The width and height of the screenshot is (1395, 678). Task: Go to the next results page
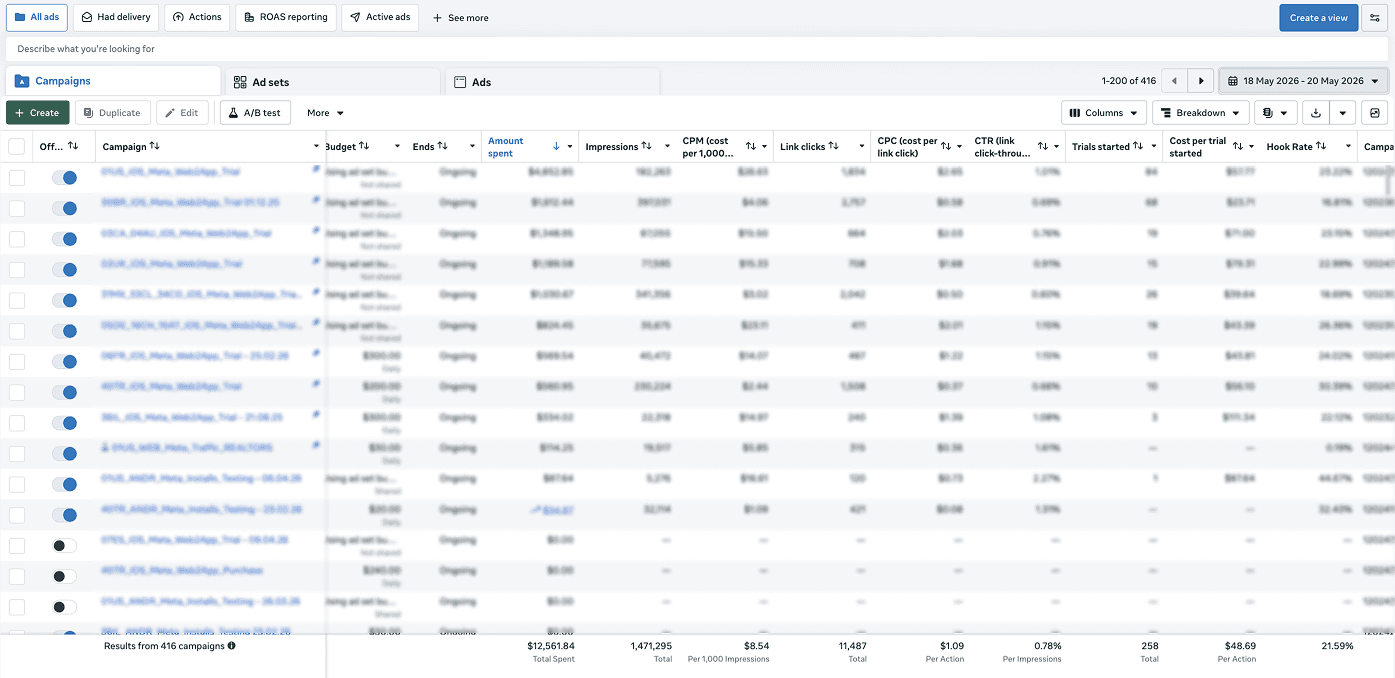(1201, 81)
